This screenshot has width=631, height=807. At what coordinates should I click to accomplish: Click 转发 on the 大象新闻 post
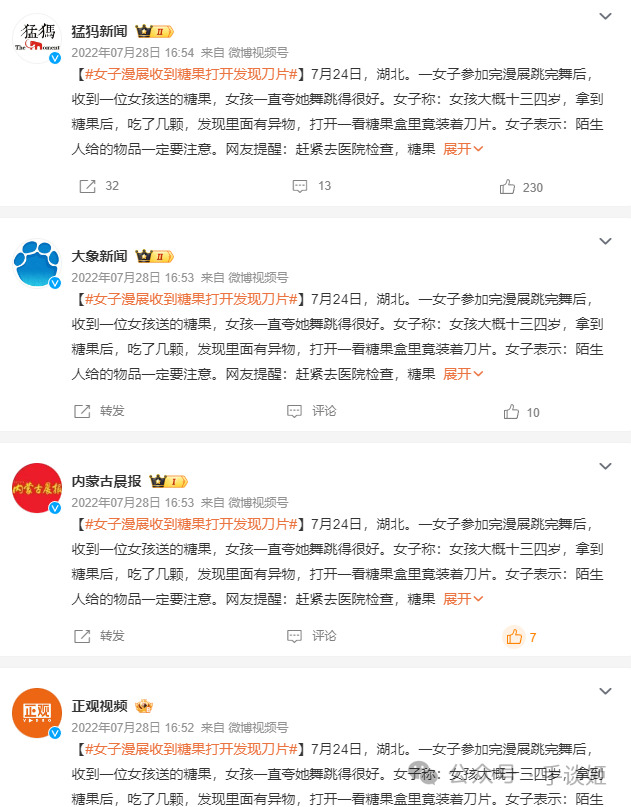click(x=99, y=411)
